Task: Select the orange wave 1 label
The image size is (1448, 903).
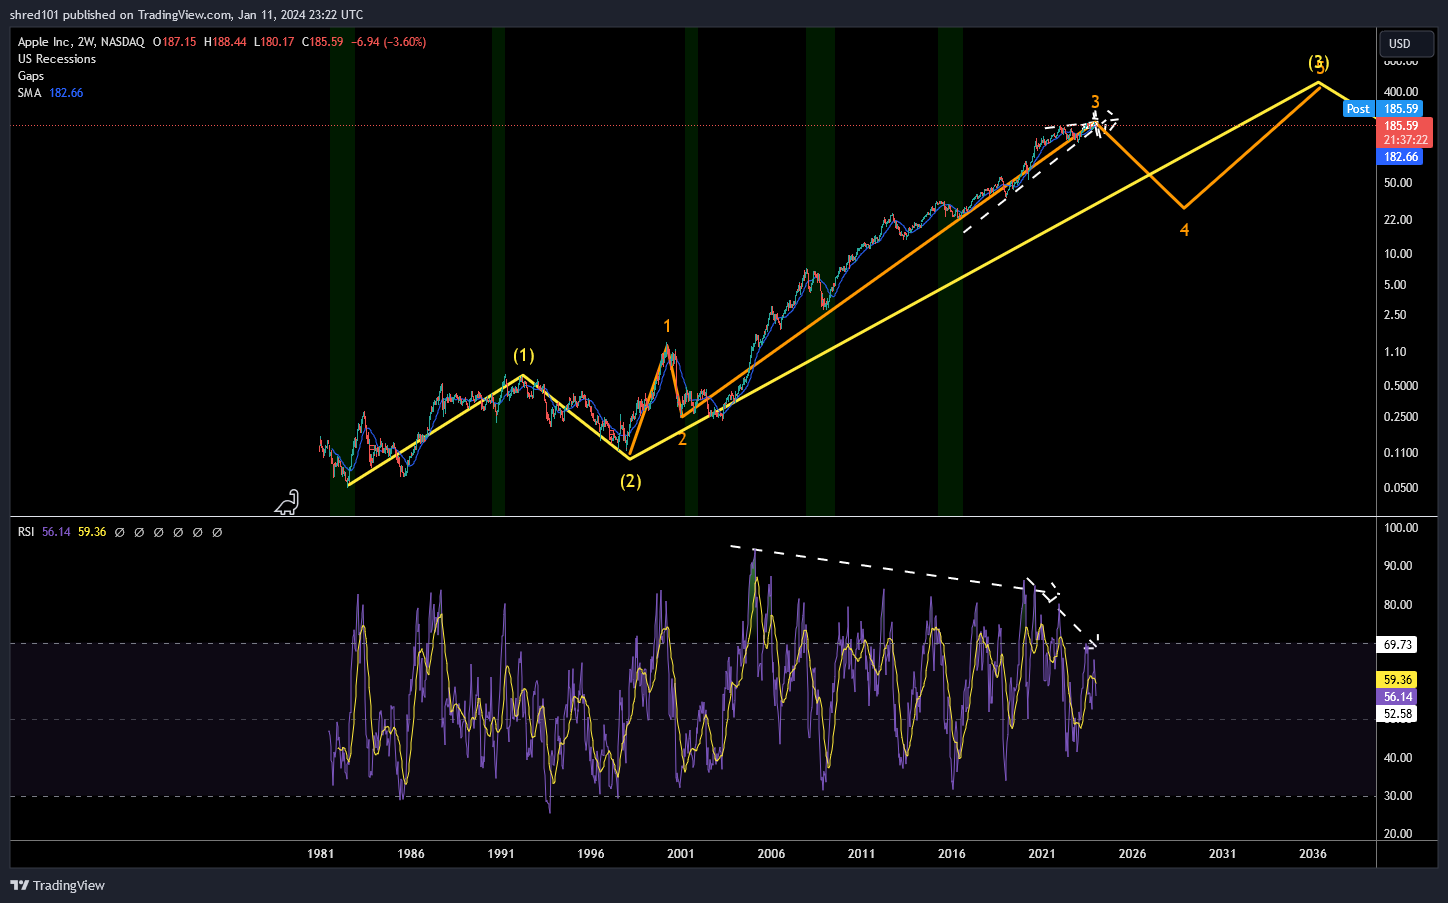Action: point(667,326)
